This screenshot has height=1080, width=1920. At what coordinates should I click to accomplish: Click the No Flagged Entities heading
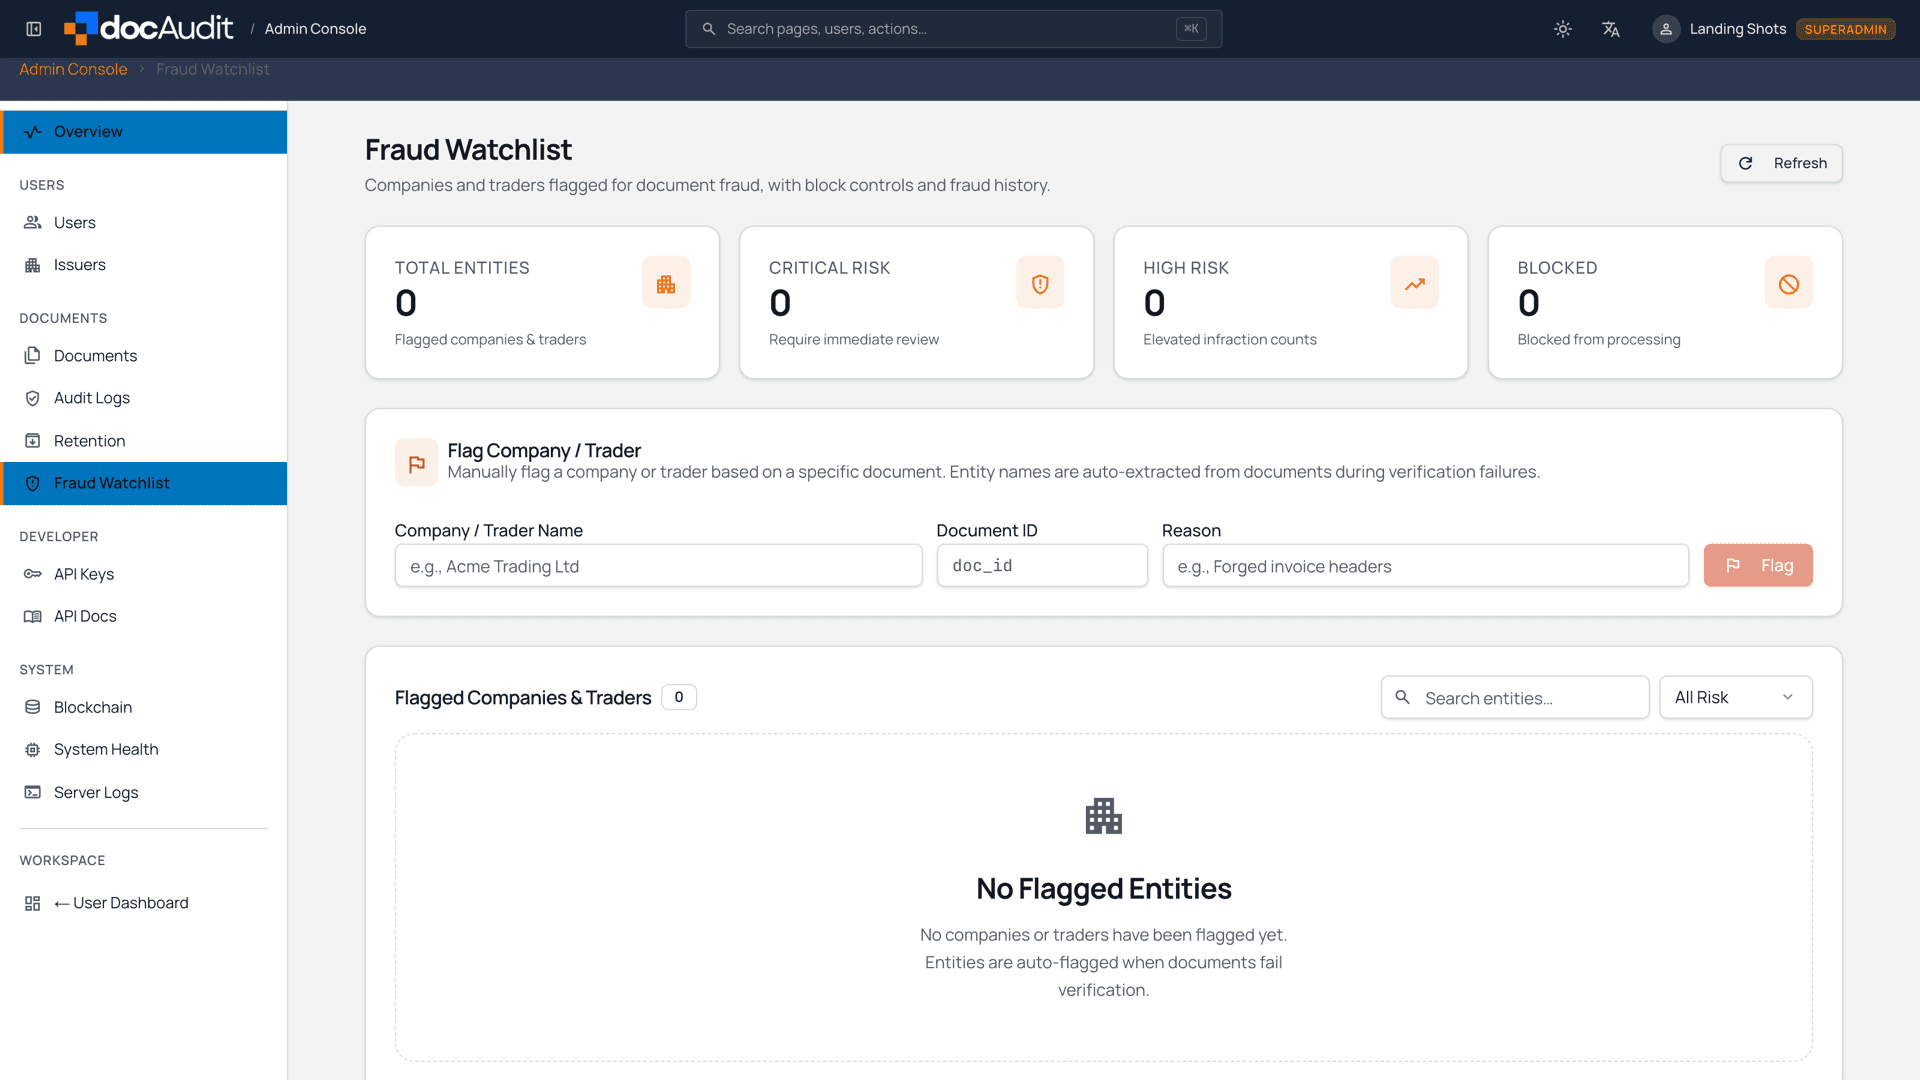click(x=1103, y=889)
